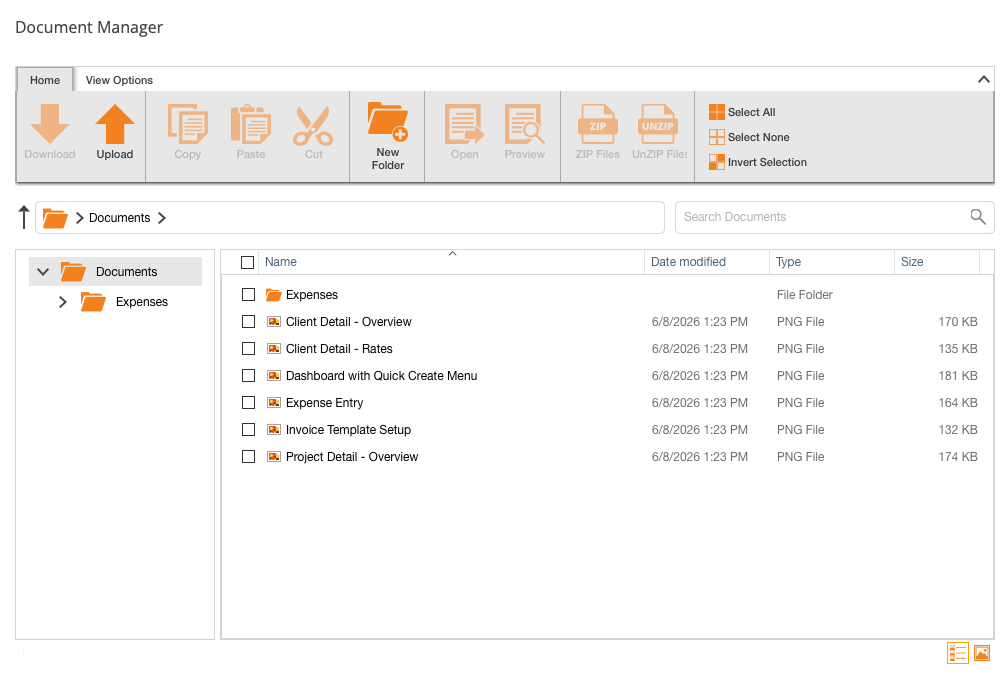Check the Project Detail - Overview checkbox
This screenshot has height=675, width=1005.
(x=249, y=456)
